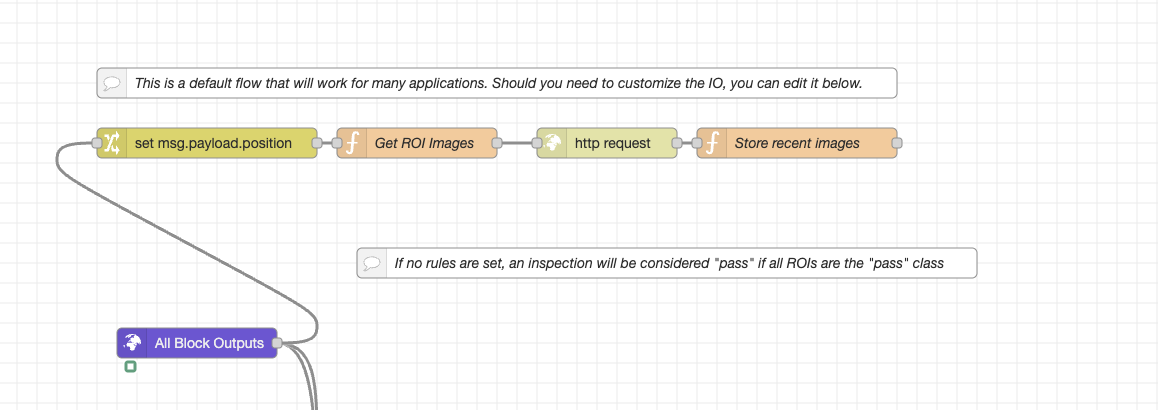
Task: Select comment text about 'pass' class ROIs
Action: pos(669,263)
